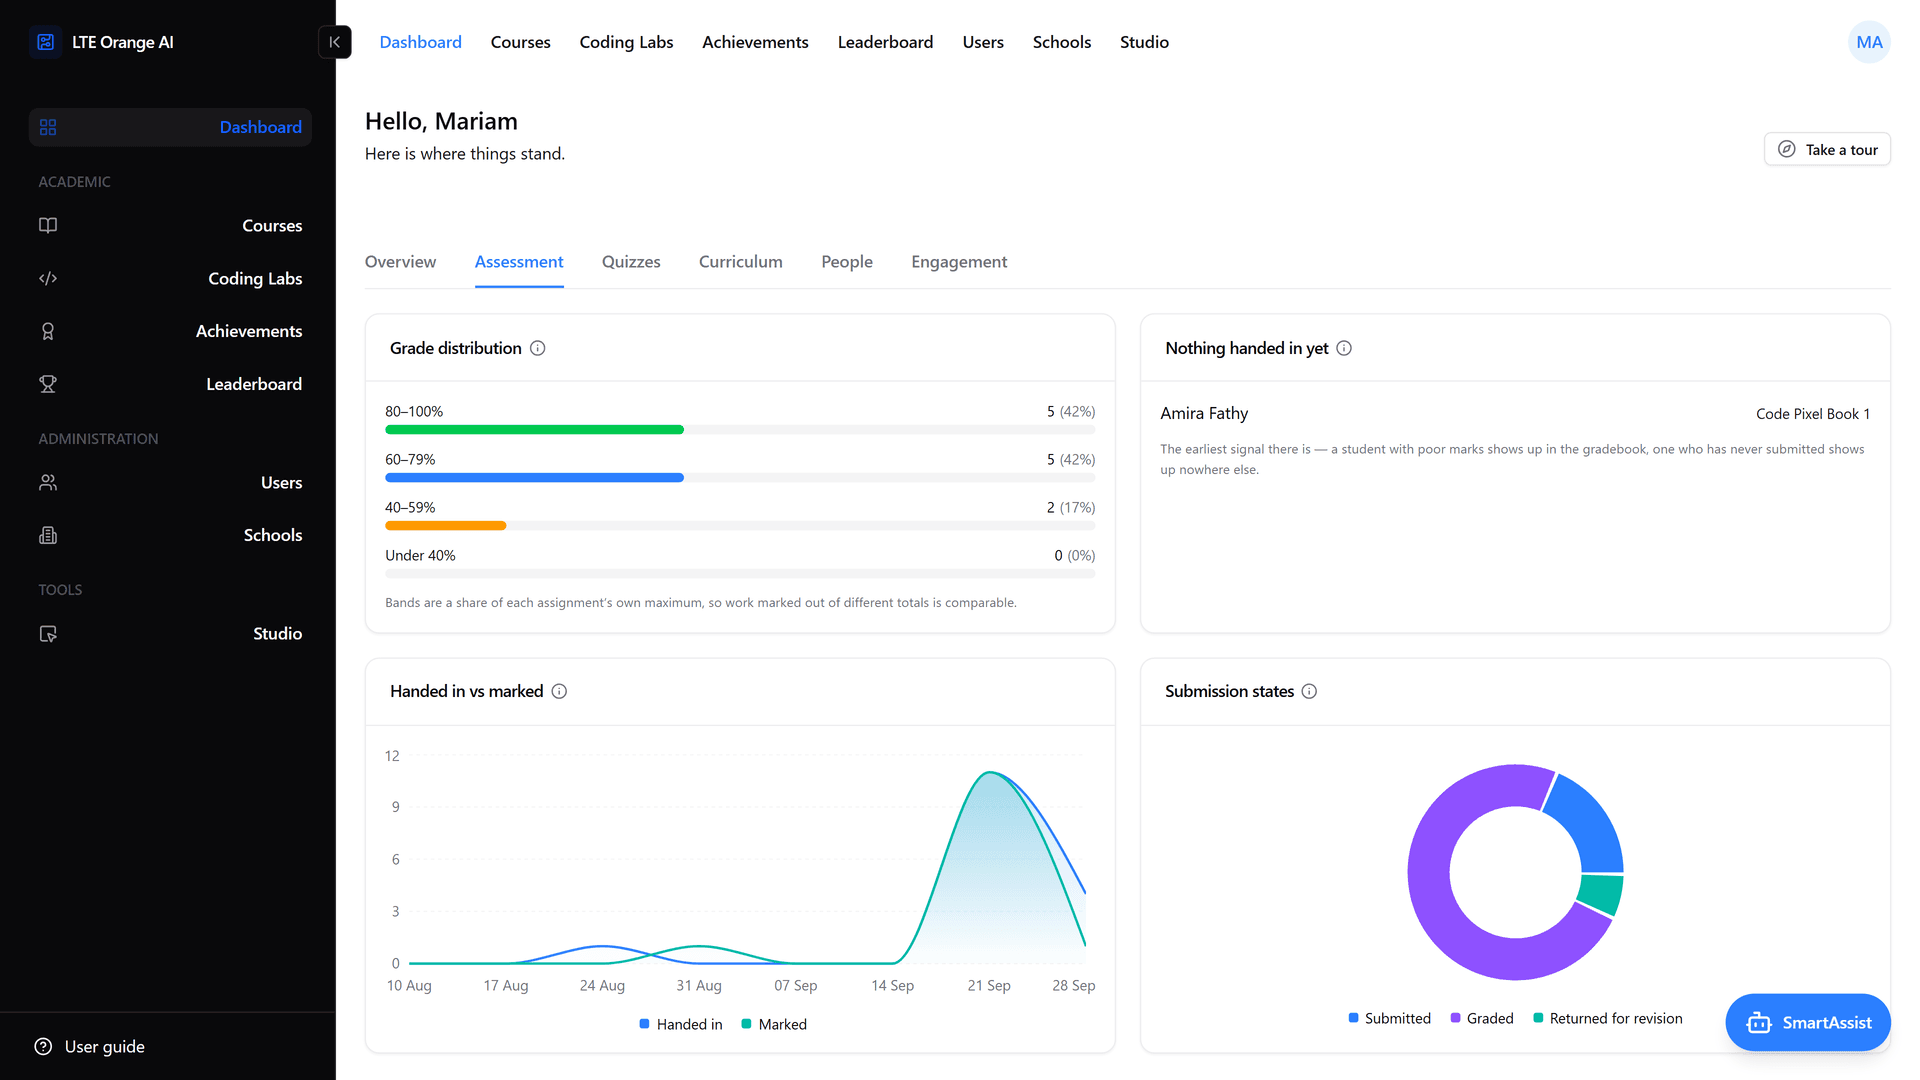Collapse the sidebar with the arrow button
The height and width of the screenshot is (1080, 1920).
335,42
